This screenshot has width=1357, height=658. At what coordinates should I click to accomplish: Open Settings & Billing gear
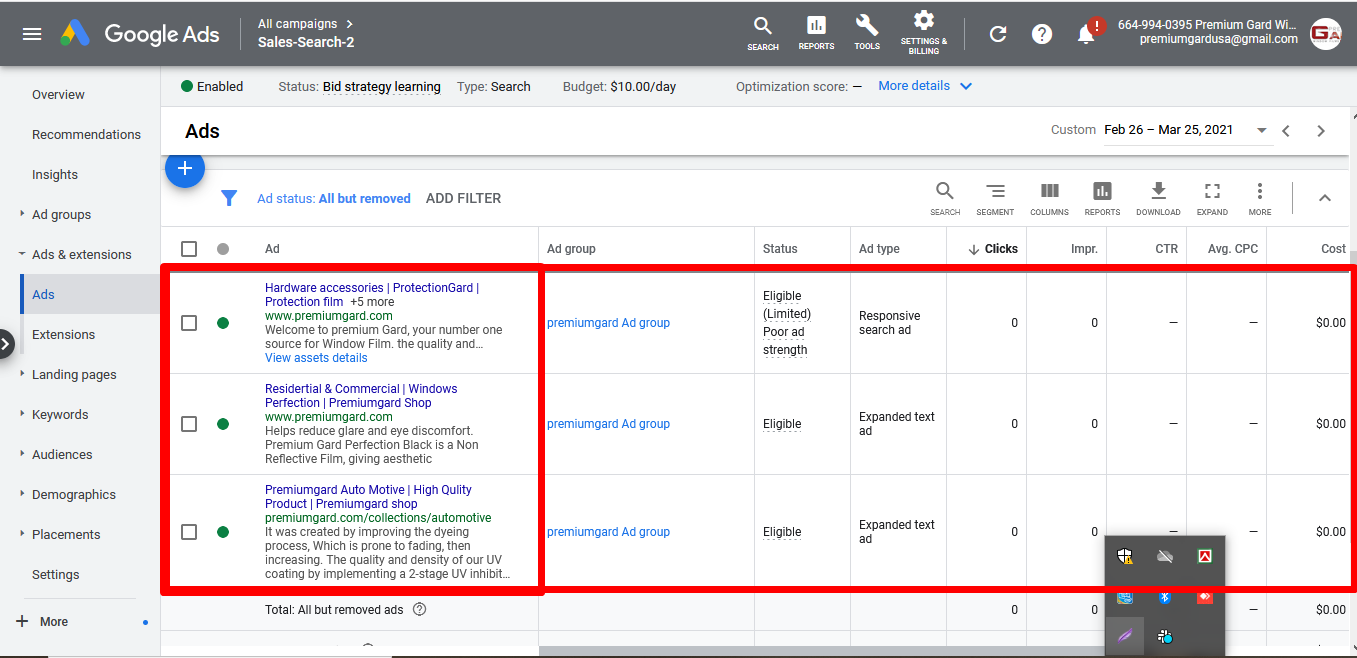pos(924,31)
